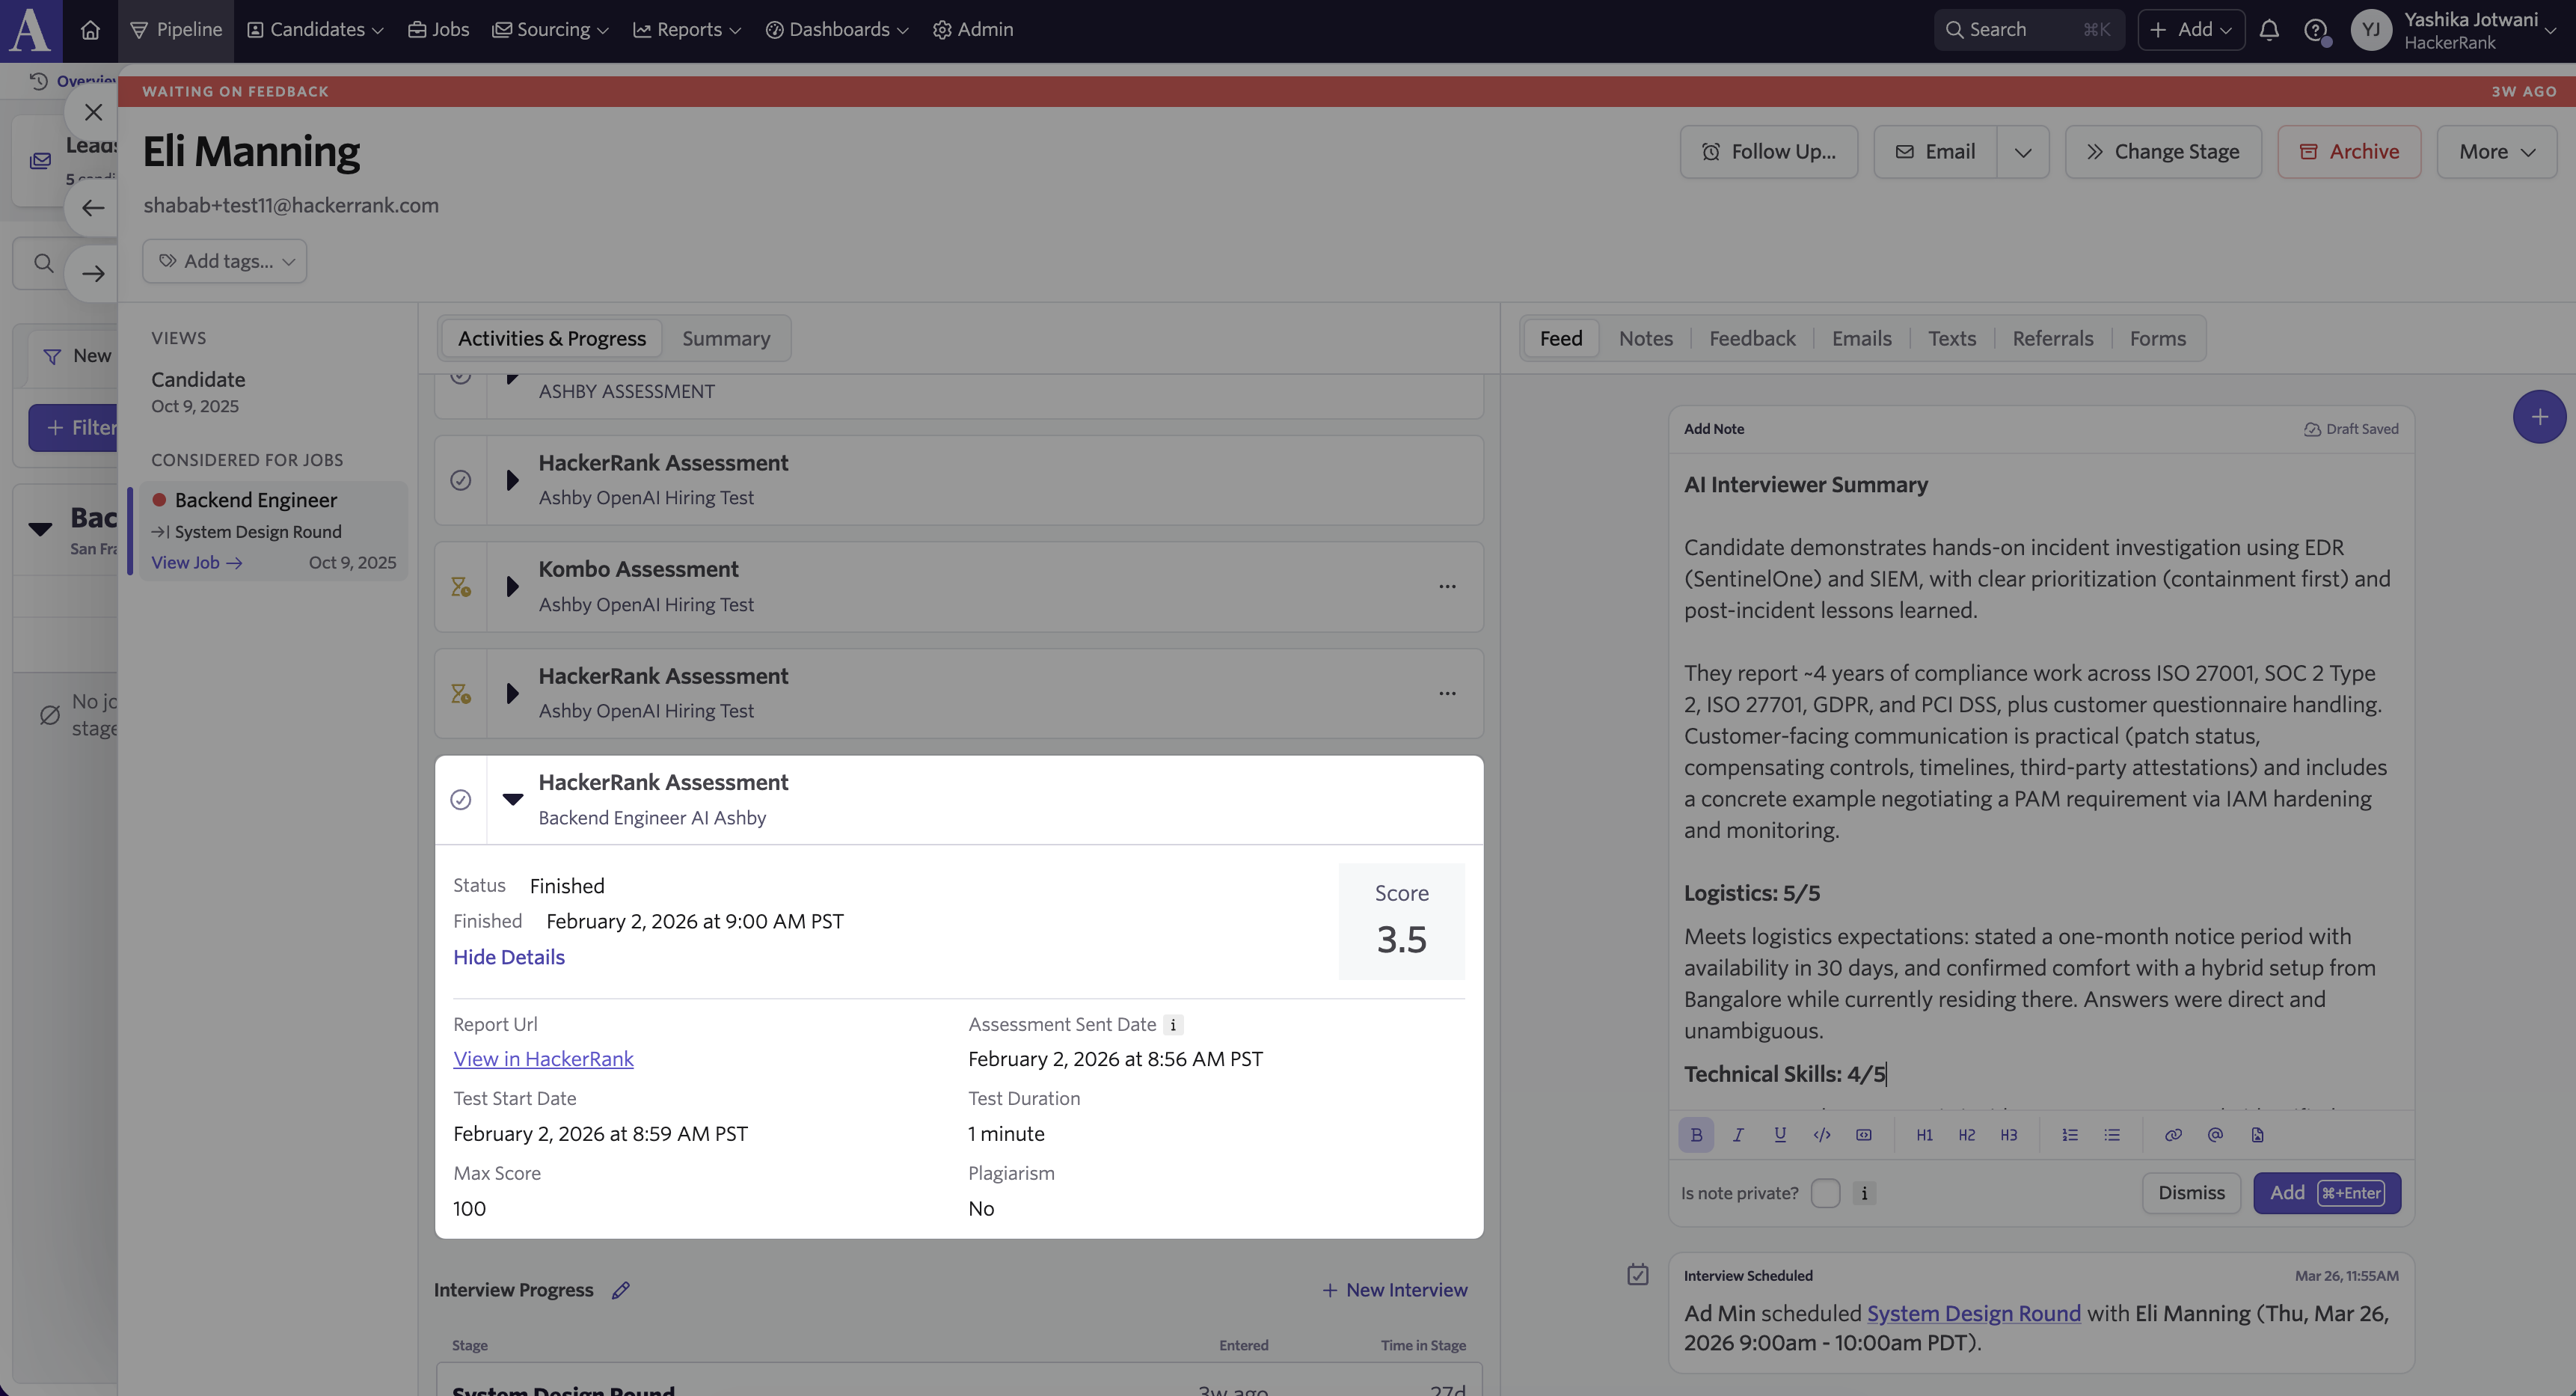Apply italic formatting in note toolbar
Image resolution: width=2576 pixels, height=1396 pixels.
[1738, 1135]
